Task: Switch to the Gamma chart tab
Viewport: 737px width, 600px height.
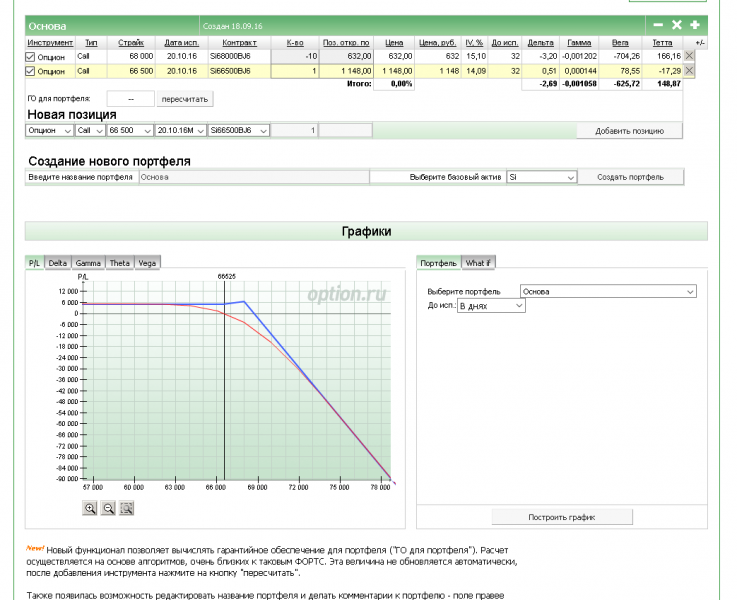Action: tap(87, 263)
